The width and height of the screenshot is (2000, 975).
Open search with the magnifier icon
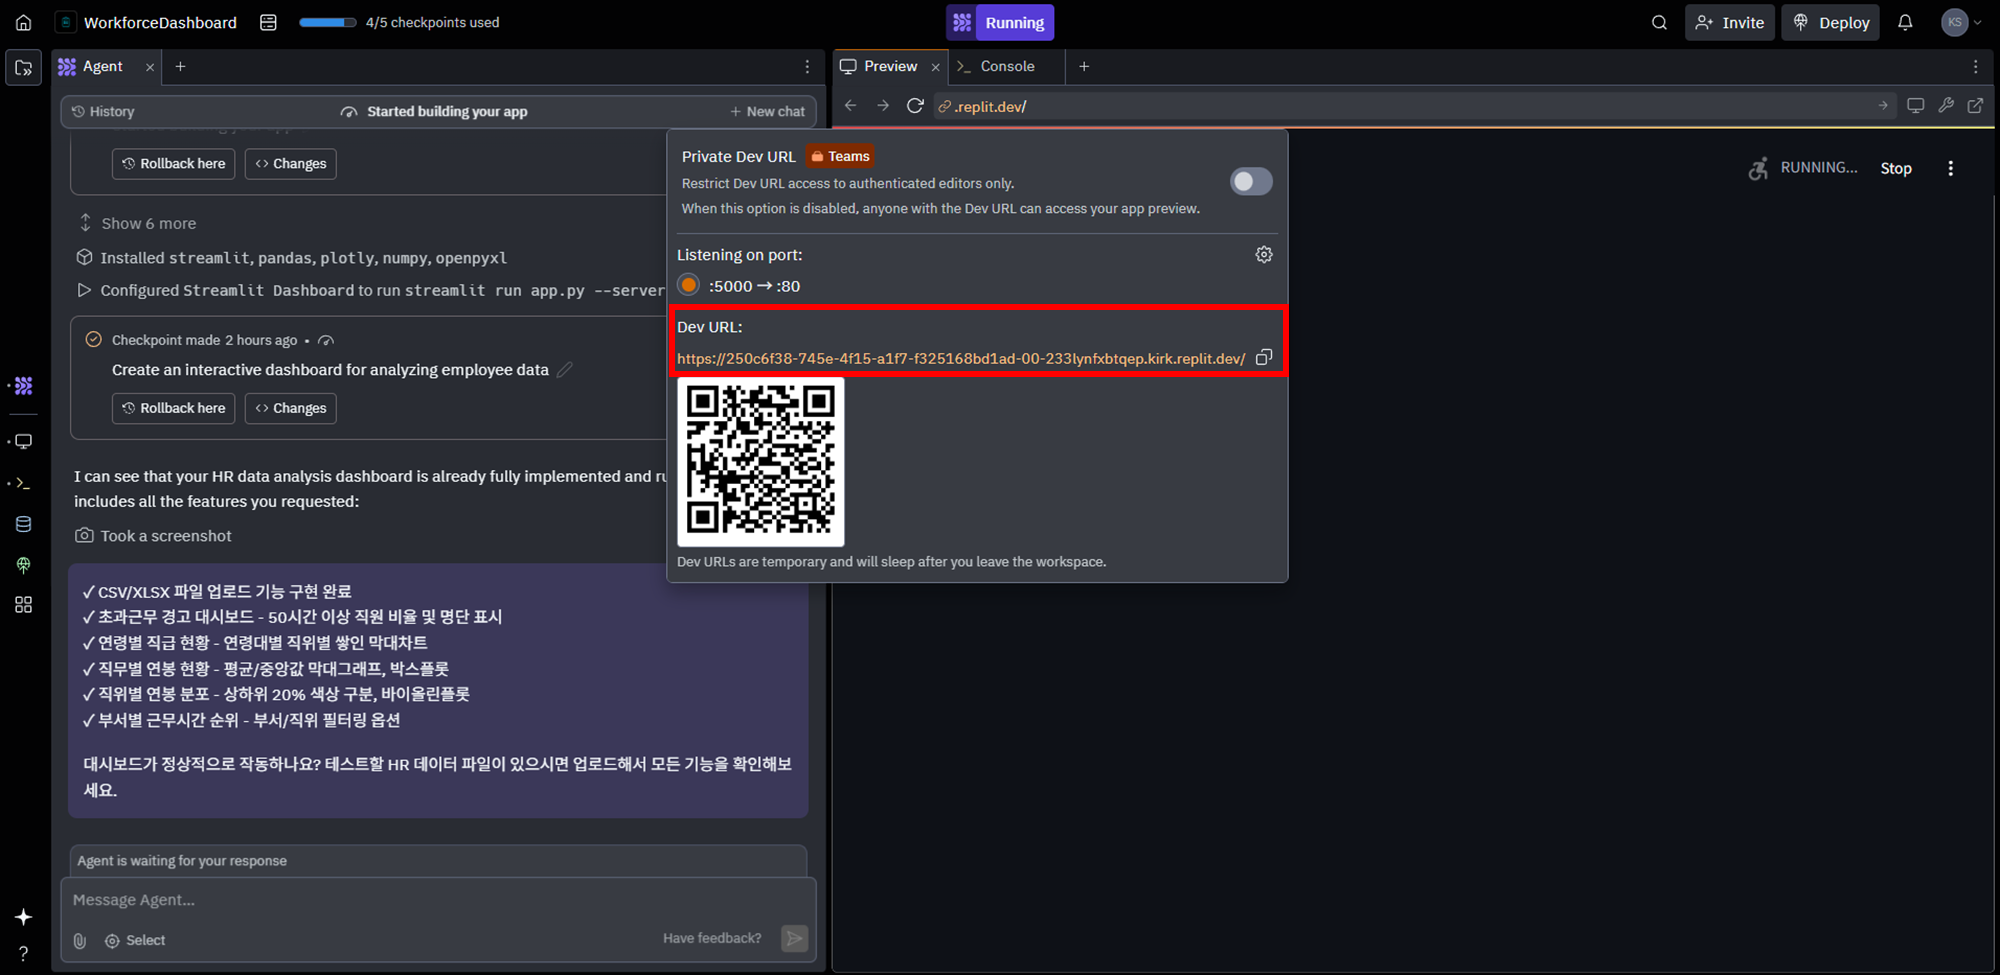tap(1659, 22)
